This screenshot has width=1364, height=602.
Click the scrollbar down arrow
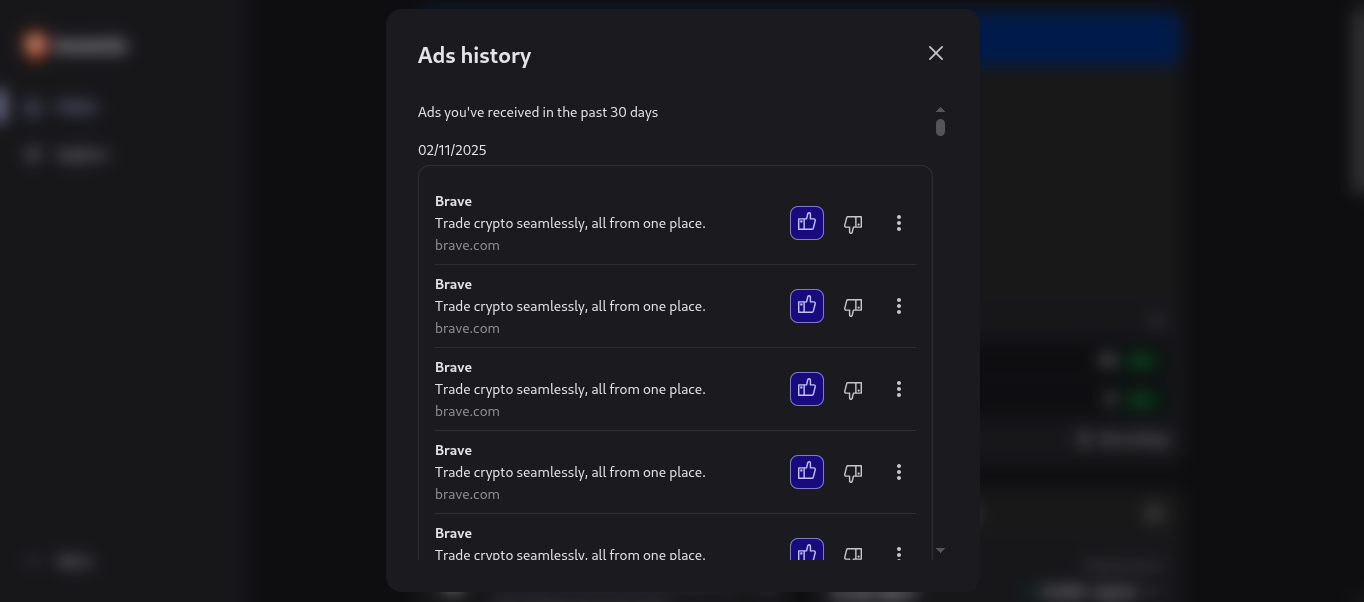(x=940, y=550)
